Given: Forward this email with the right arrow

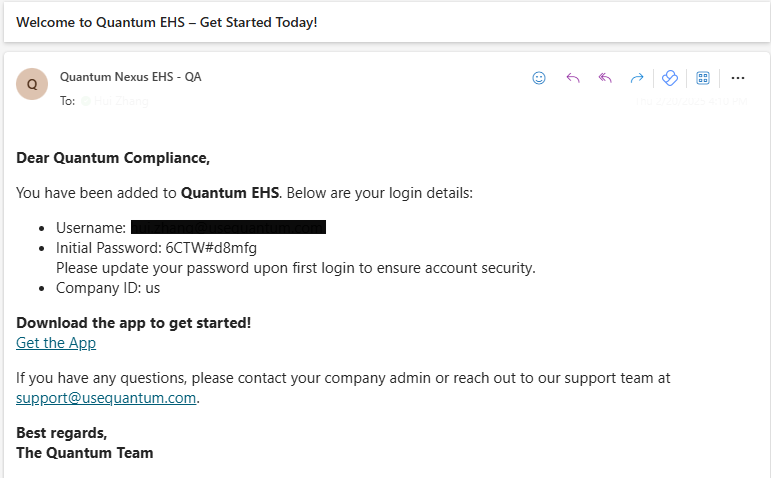Looking at the screenshot, I should (x=637, y=78).
